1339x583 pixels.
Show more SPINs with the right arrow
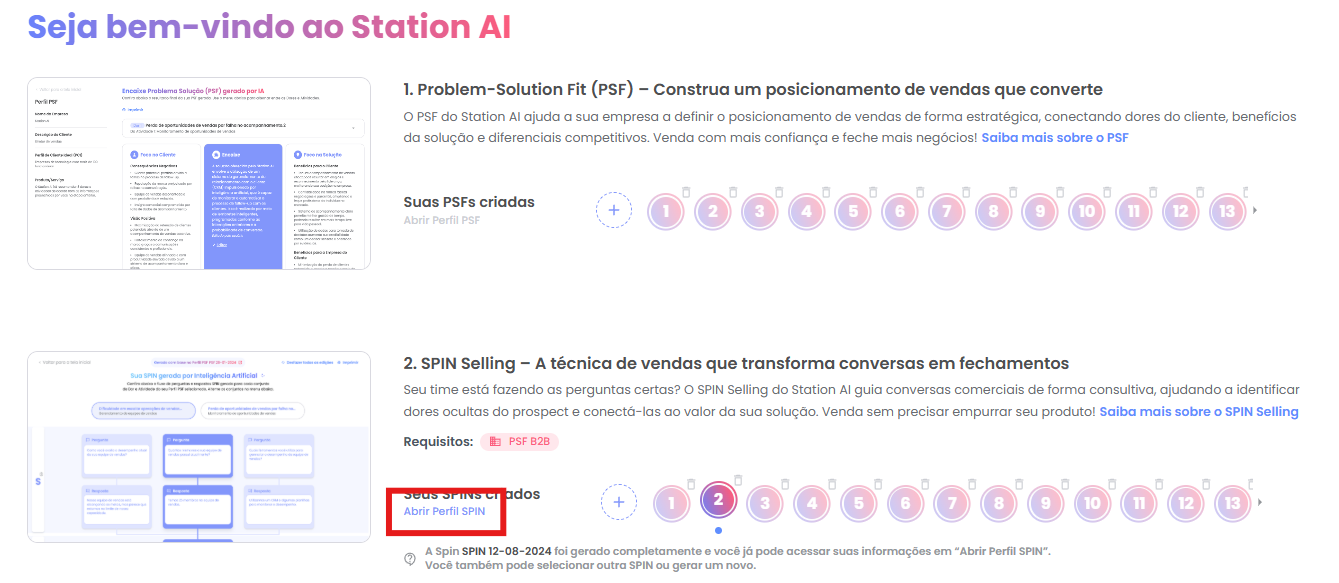(1259, 502)
